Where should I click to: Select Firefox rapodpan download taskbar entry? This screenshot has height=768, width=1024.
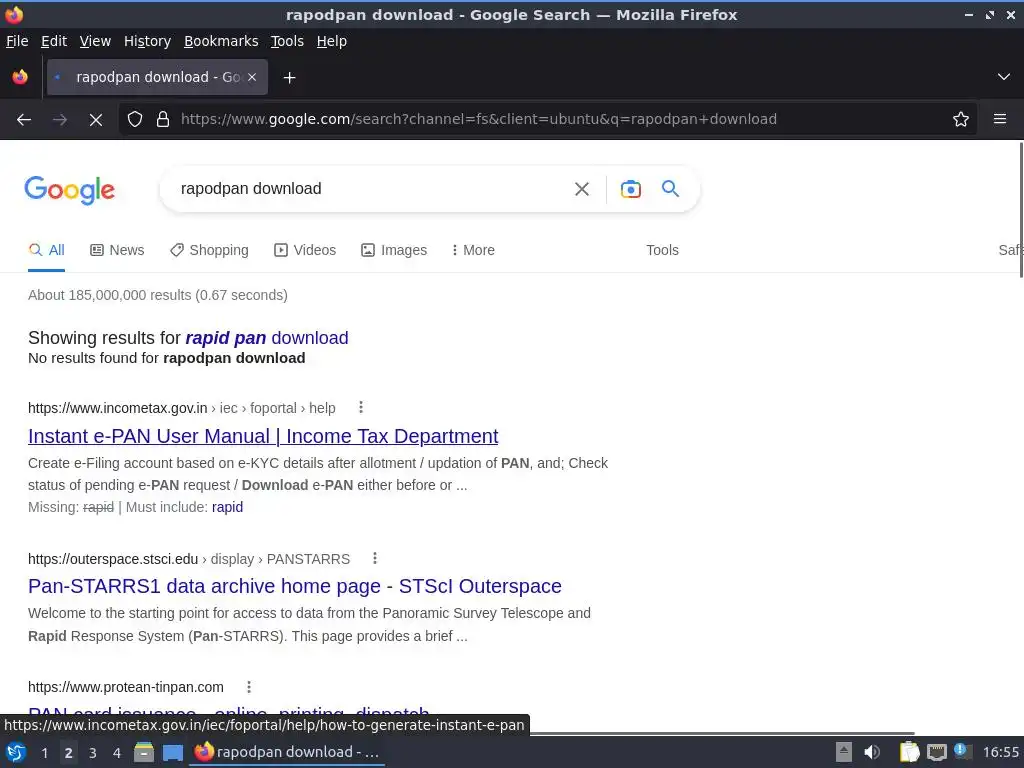click(x=287, y=752)
